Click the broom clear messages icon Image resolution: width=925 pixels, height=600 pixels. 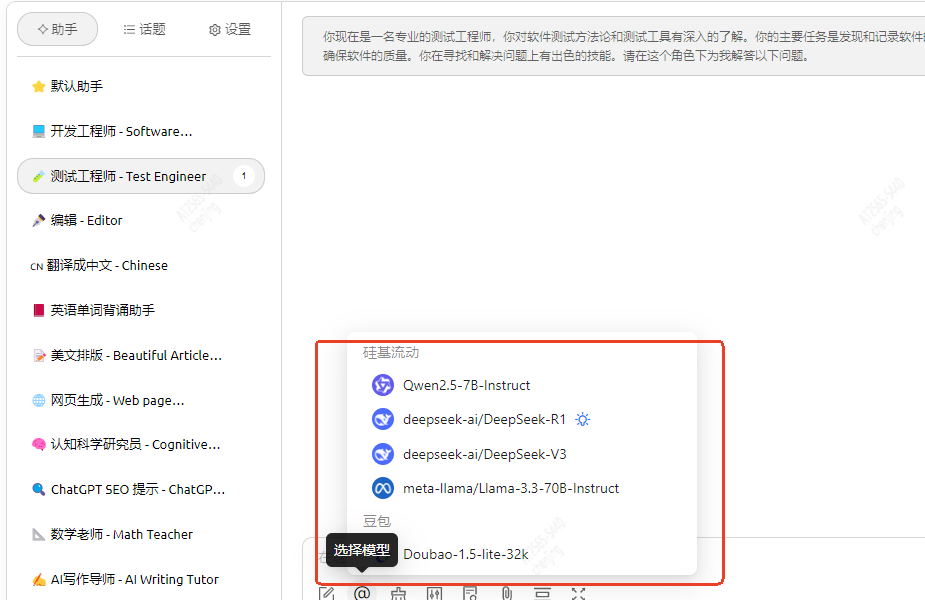pos(398,593)
